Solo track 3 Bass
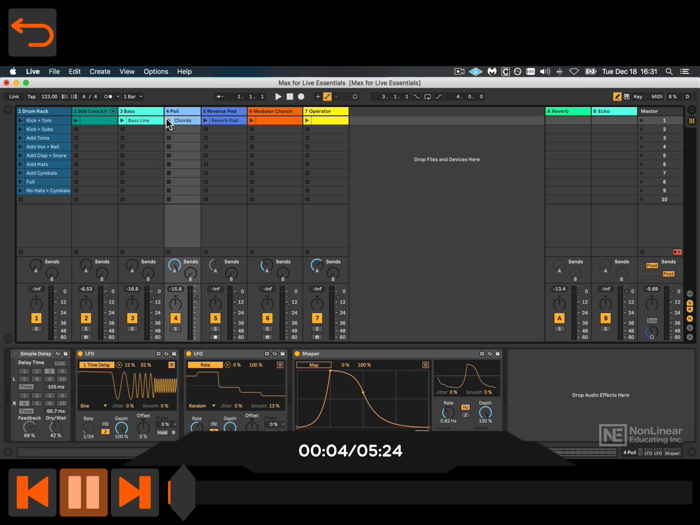 pos(132,329)
